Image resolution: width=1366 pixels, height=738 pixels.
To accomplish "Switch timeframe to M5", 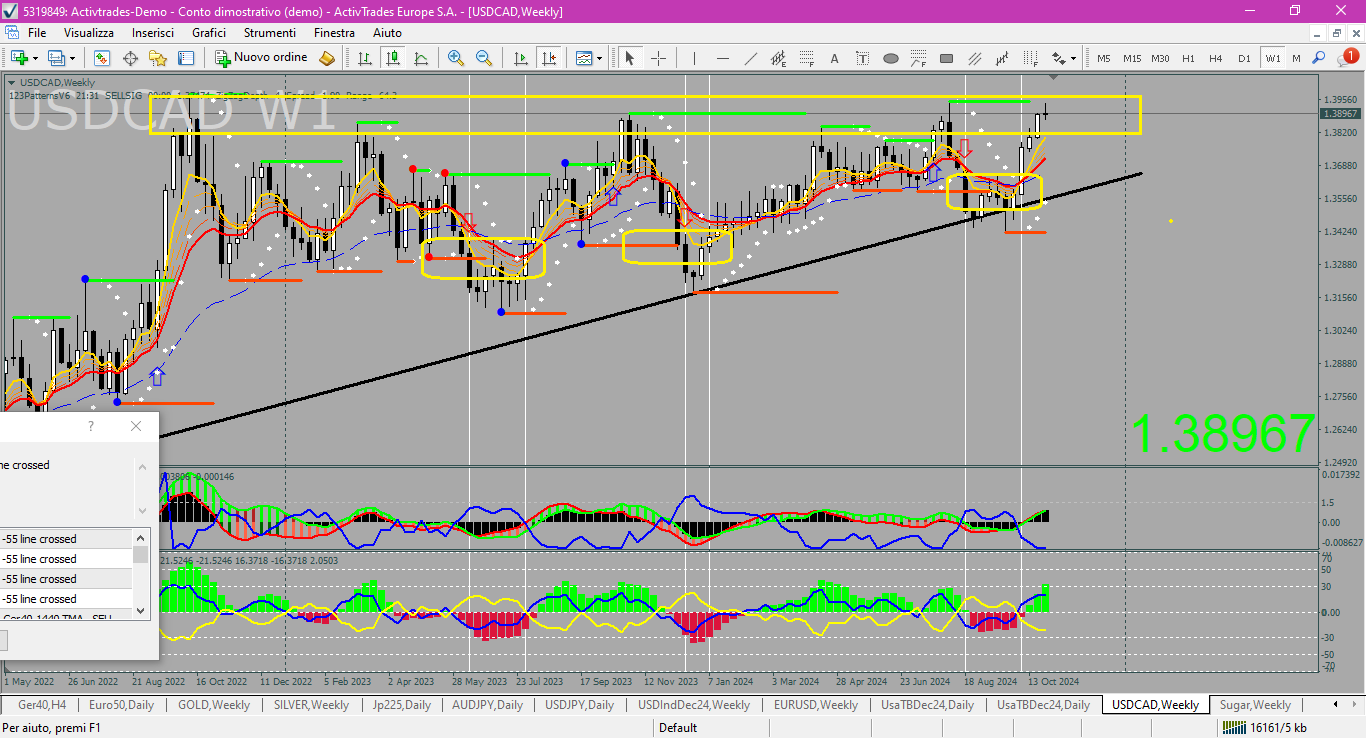I will [x=1104, y=58].
